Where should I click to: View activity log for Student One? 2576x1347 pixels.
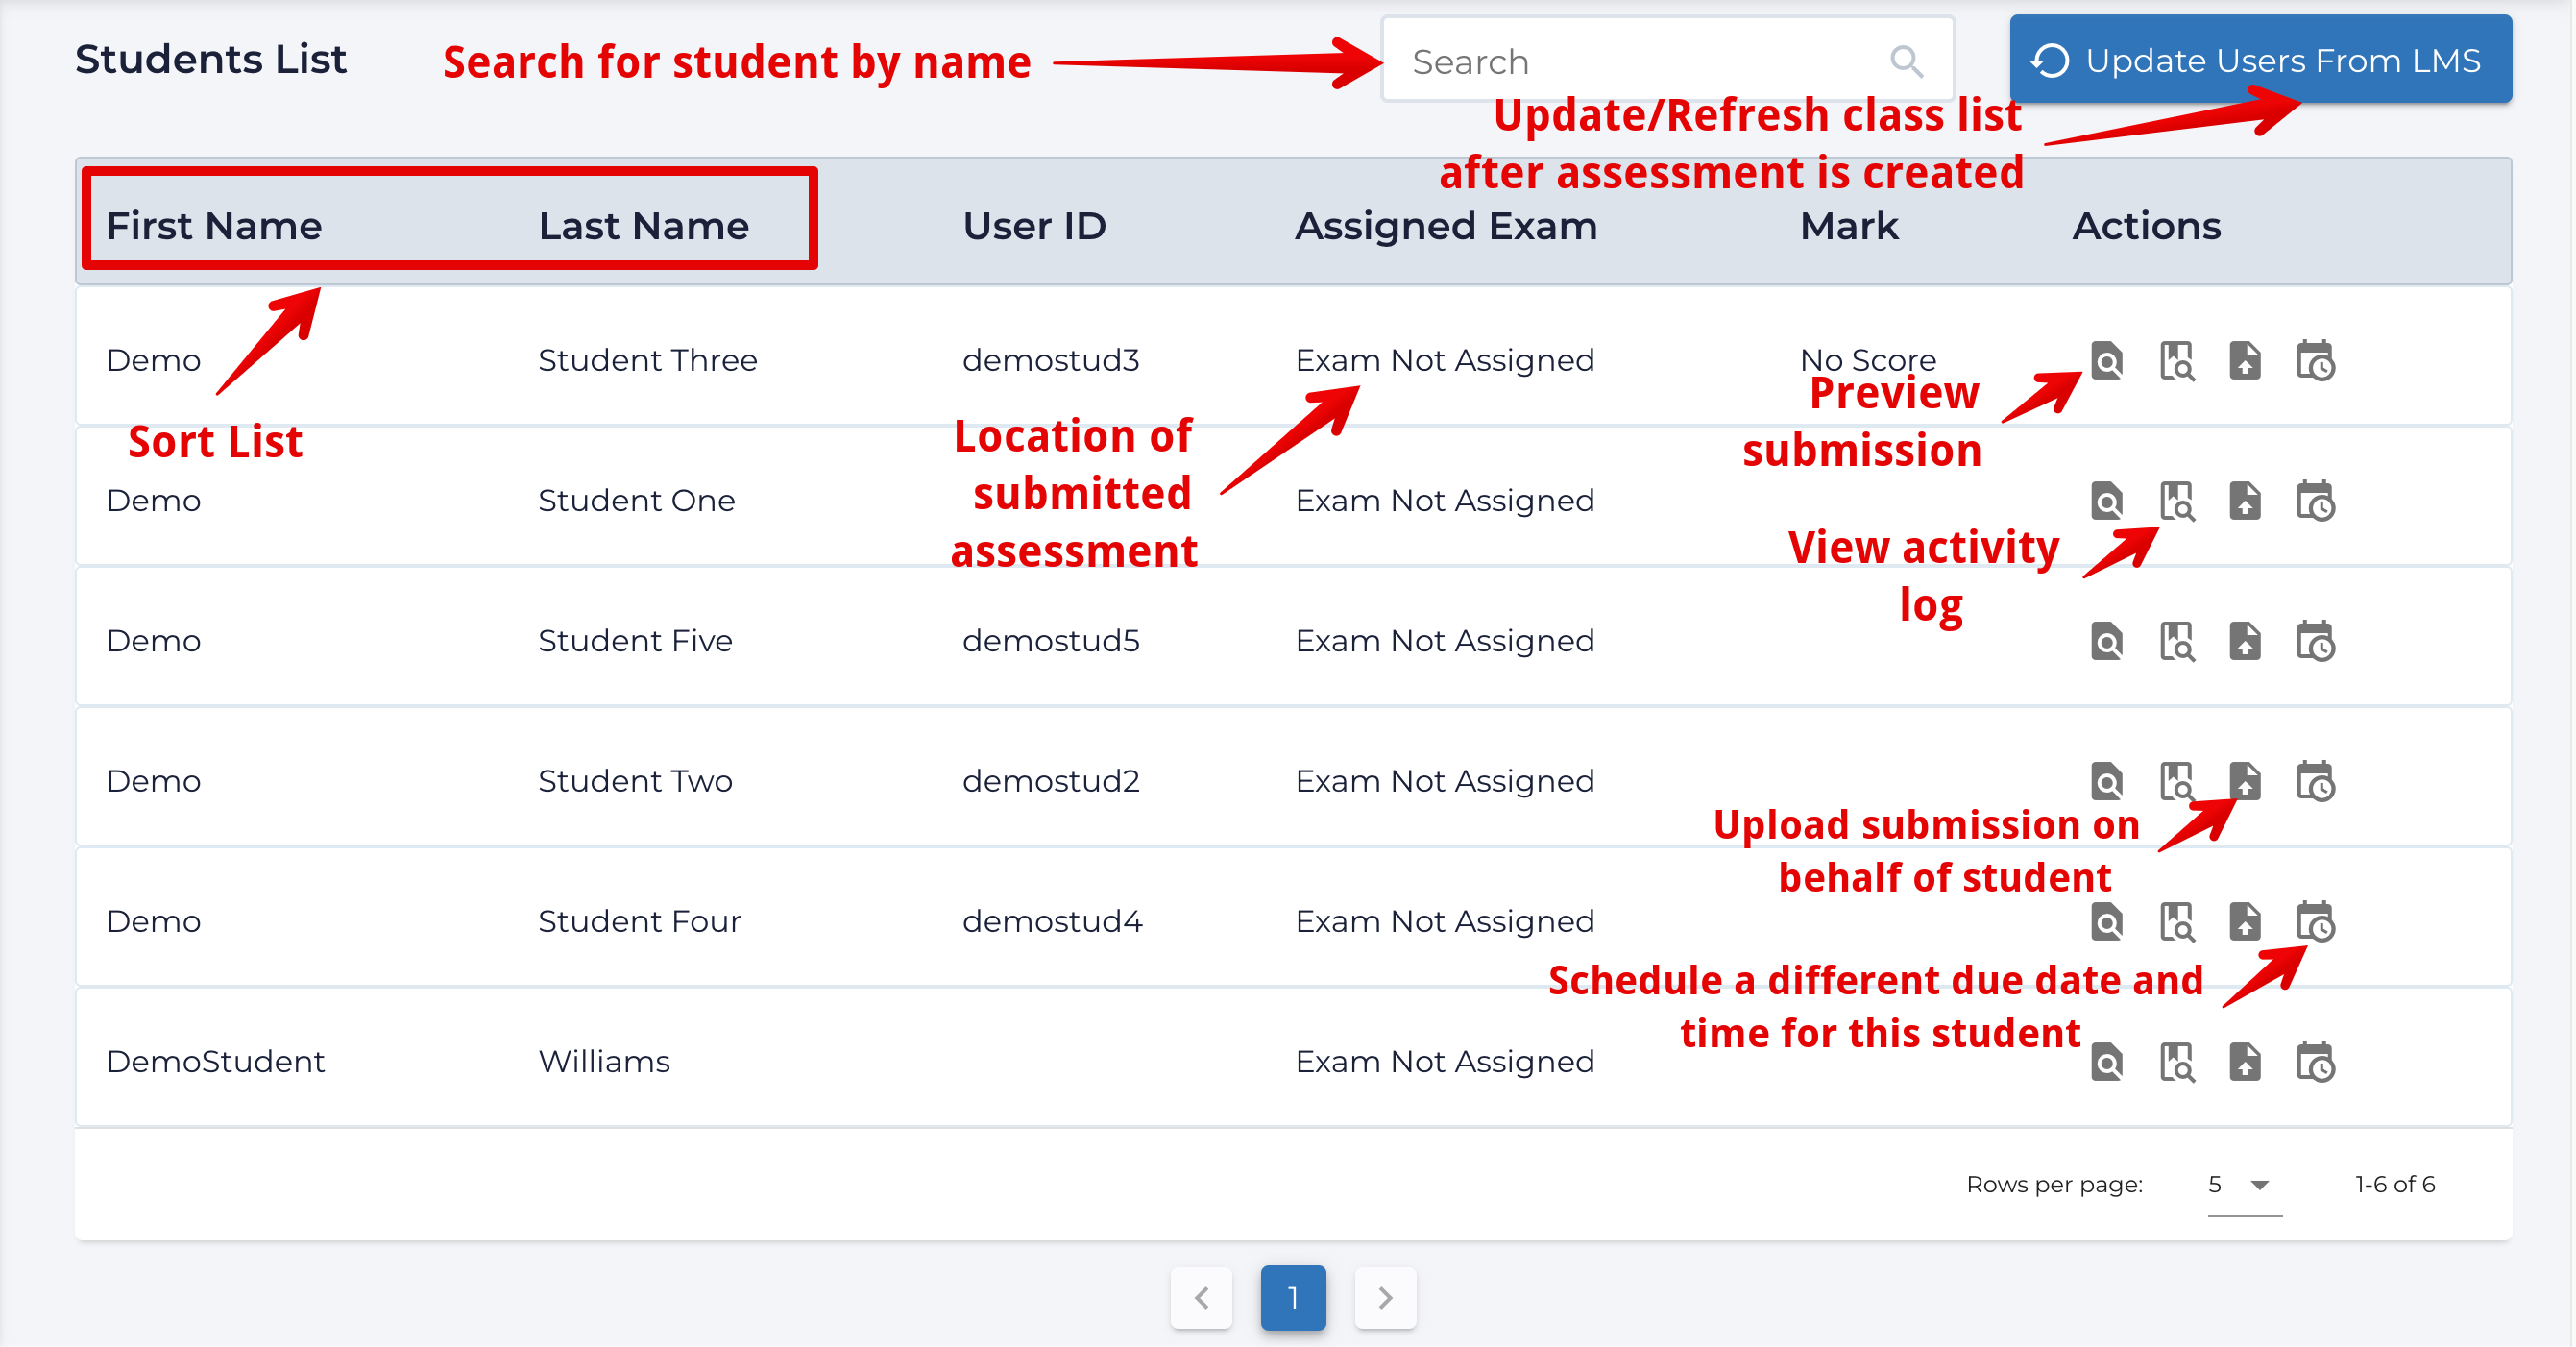[x=2176, y=501]
